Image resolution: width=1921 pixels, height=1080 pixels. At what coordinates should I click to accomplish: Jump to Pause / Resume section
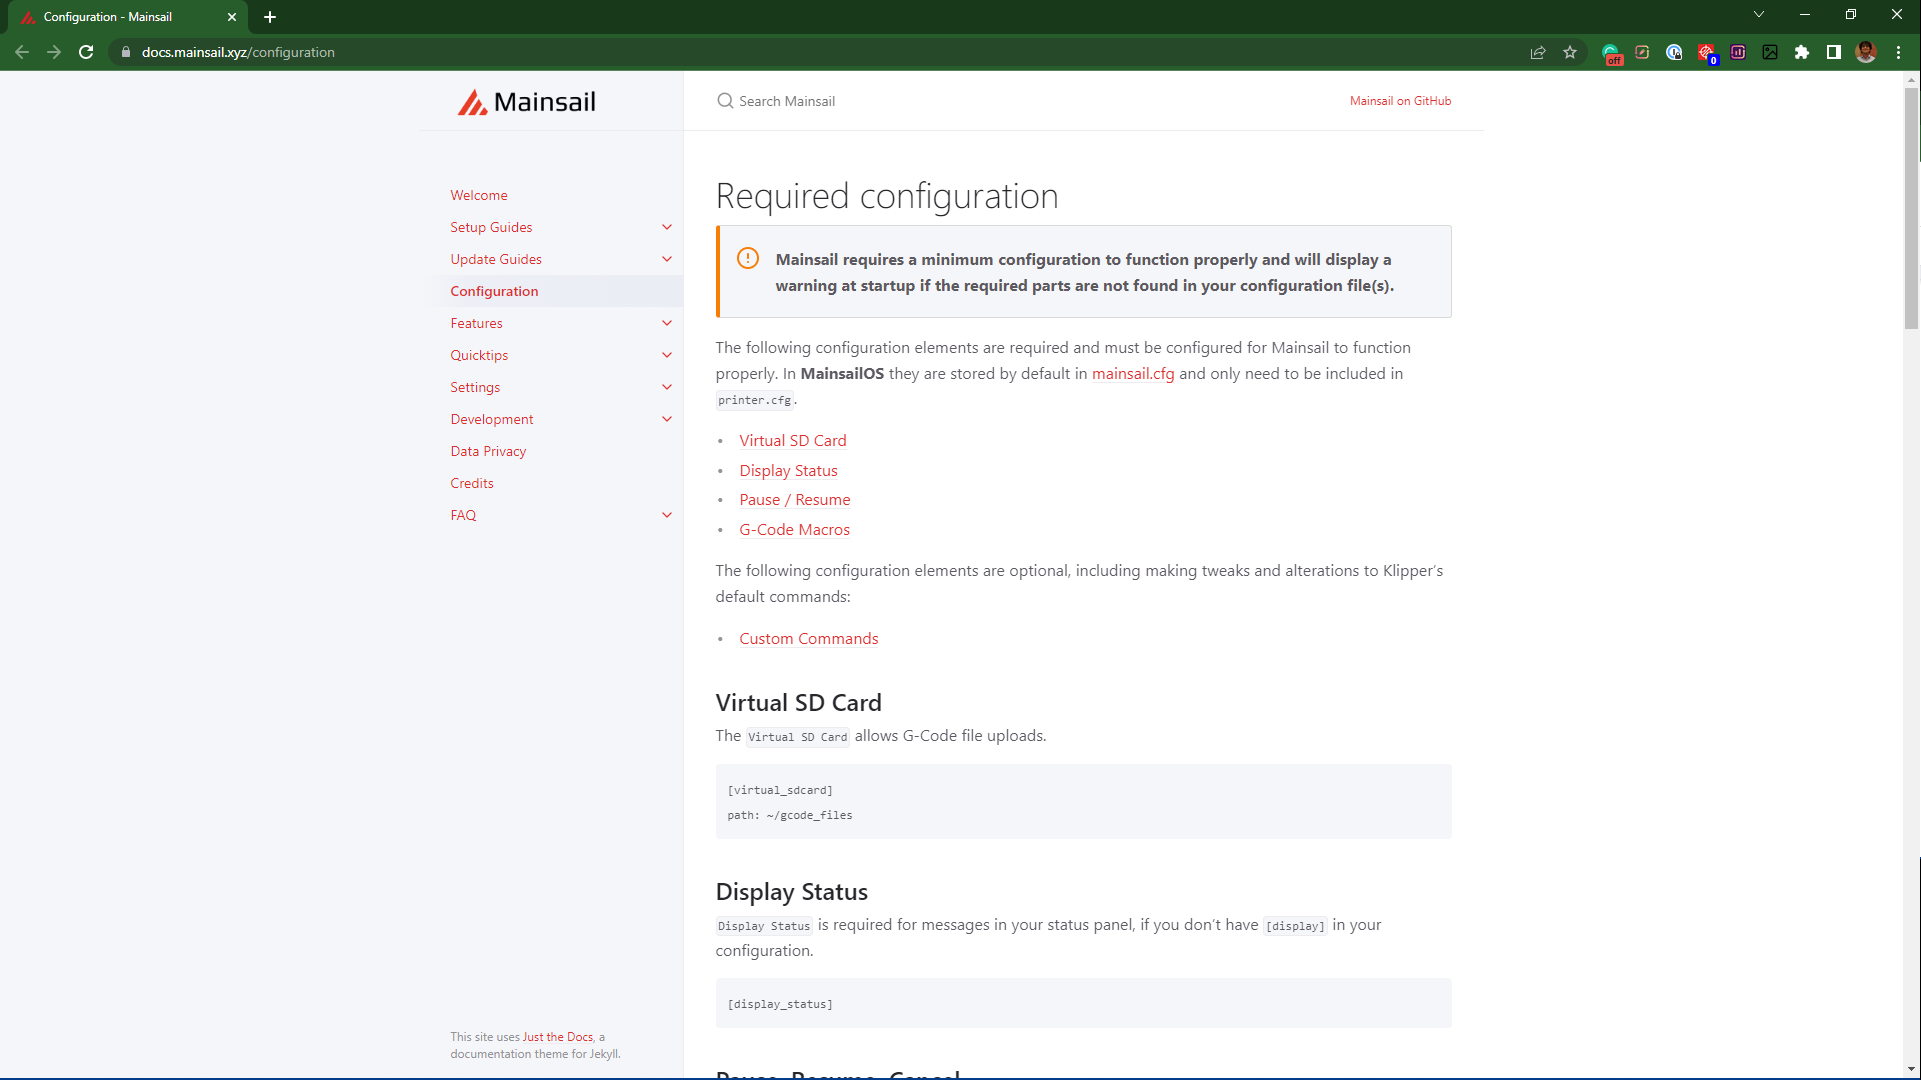click(x=795, y=499)
